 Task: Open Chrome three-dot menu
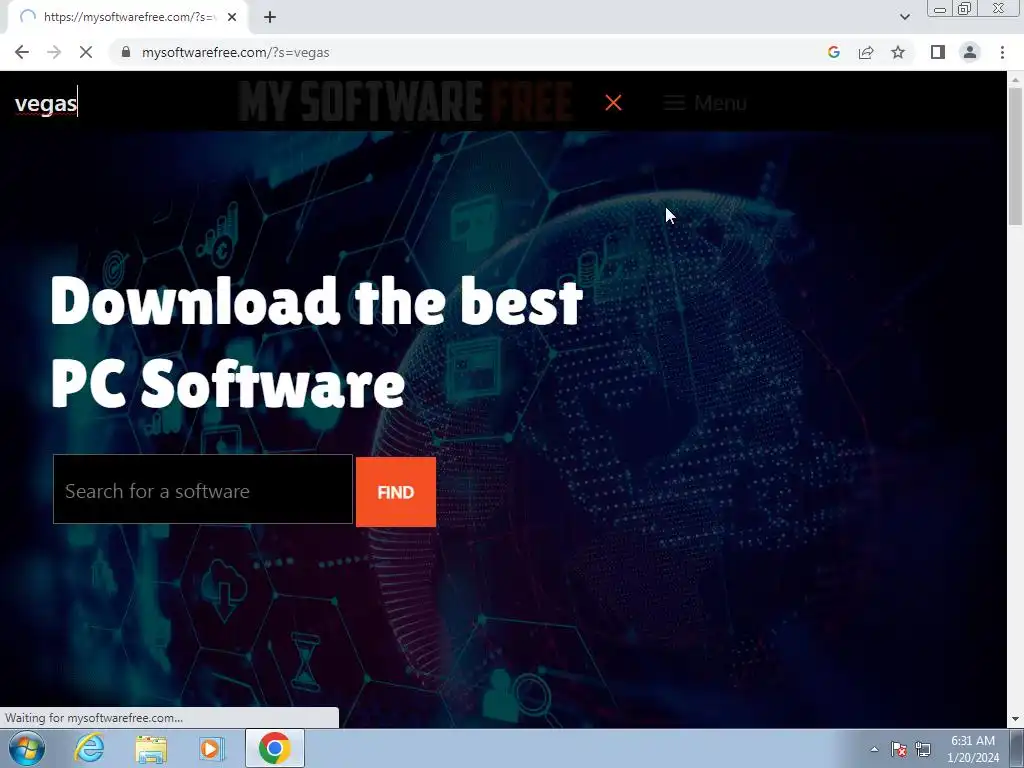coord(1002,52)
